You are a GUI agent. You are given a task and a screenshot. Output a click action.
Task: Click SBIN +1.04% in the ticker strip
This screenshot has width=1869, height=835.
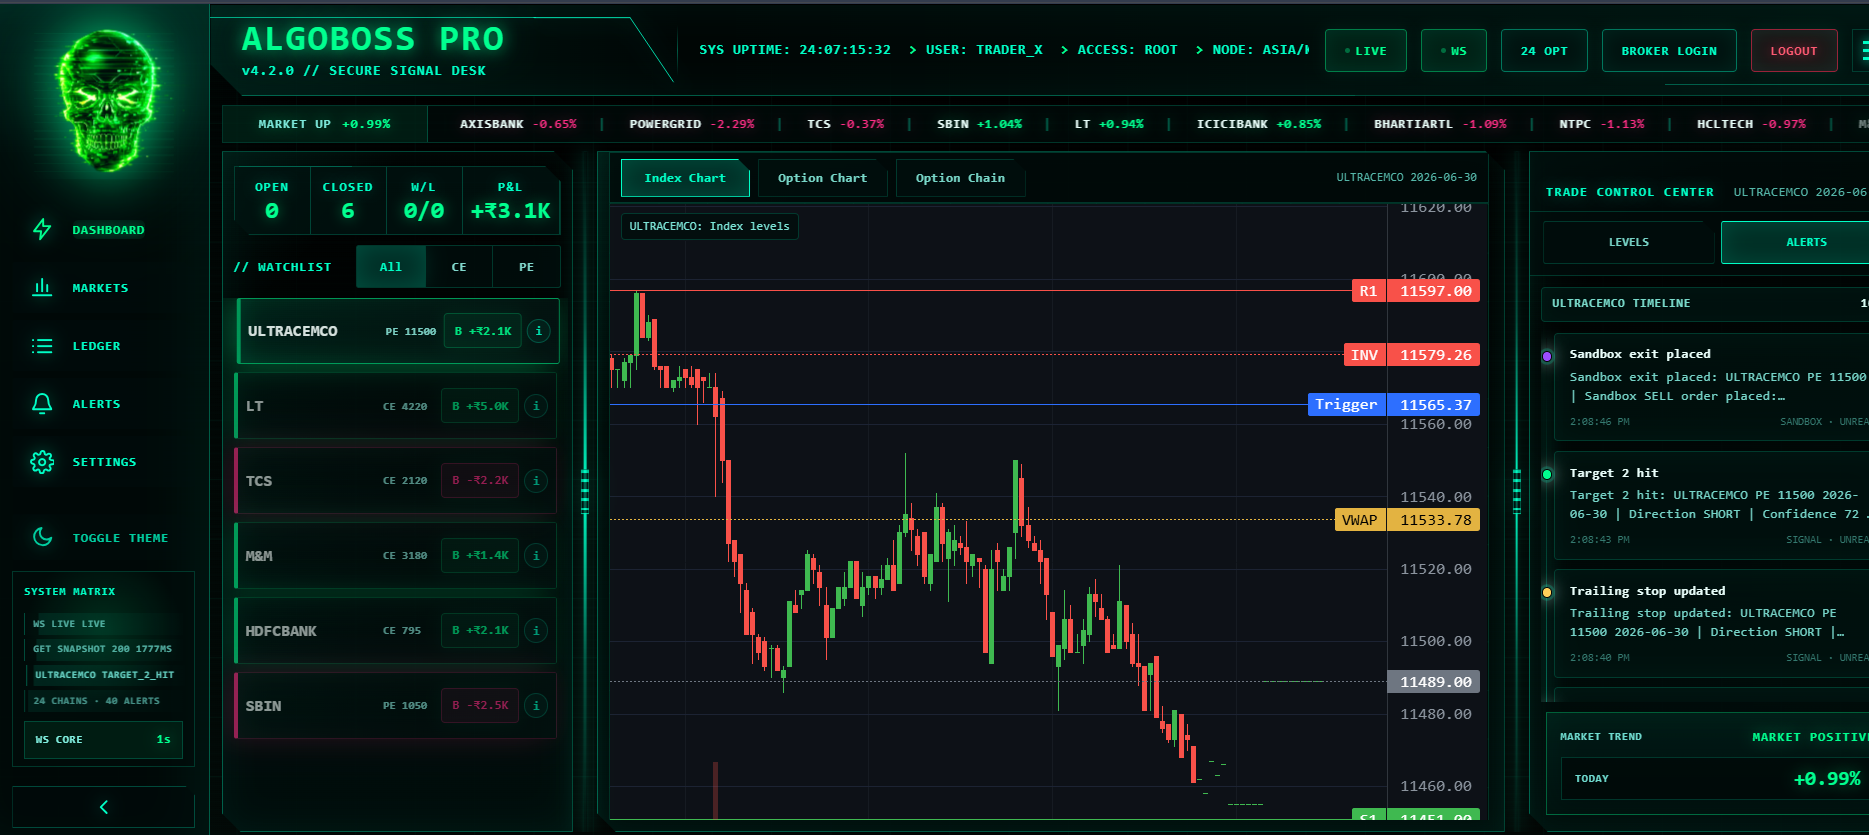[x=979, y=124]
